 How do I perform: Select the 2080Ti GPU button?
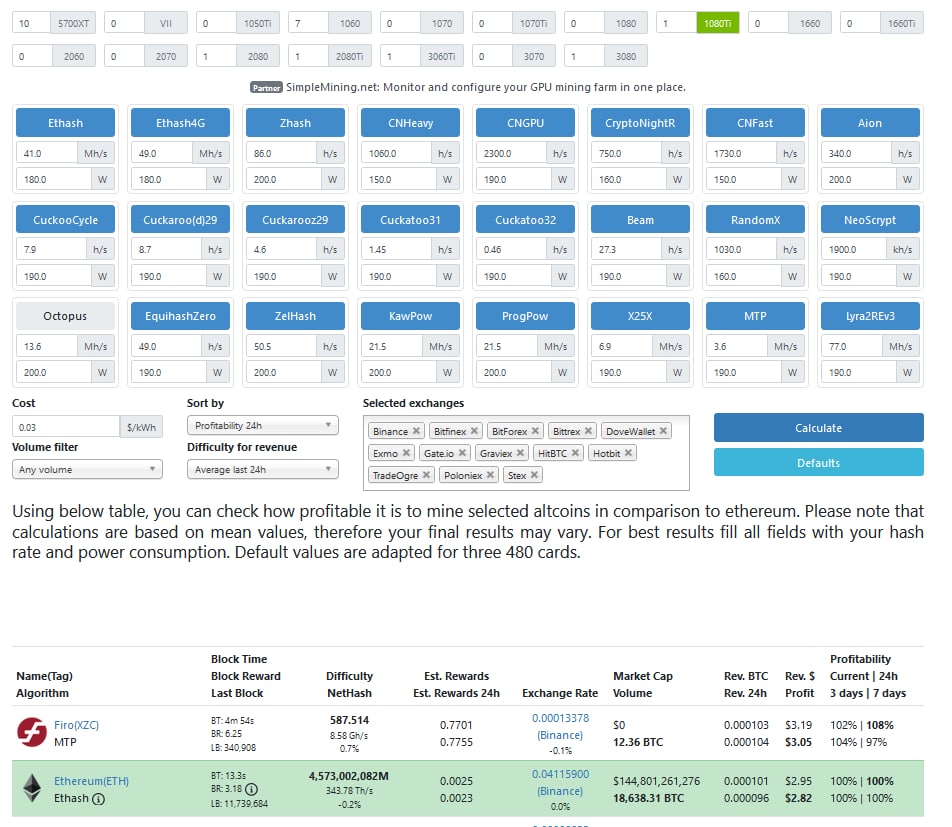pos(349,56)
